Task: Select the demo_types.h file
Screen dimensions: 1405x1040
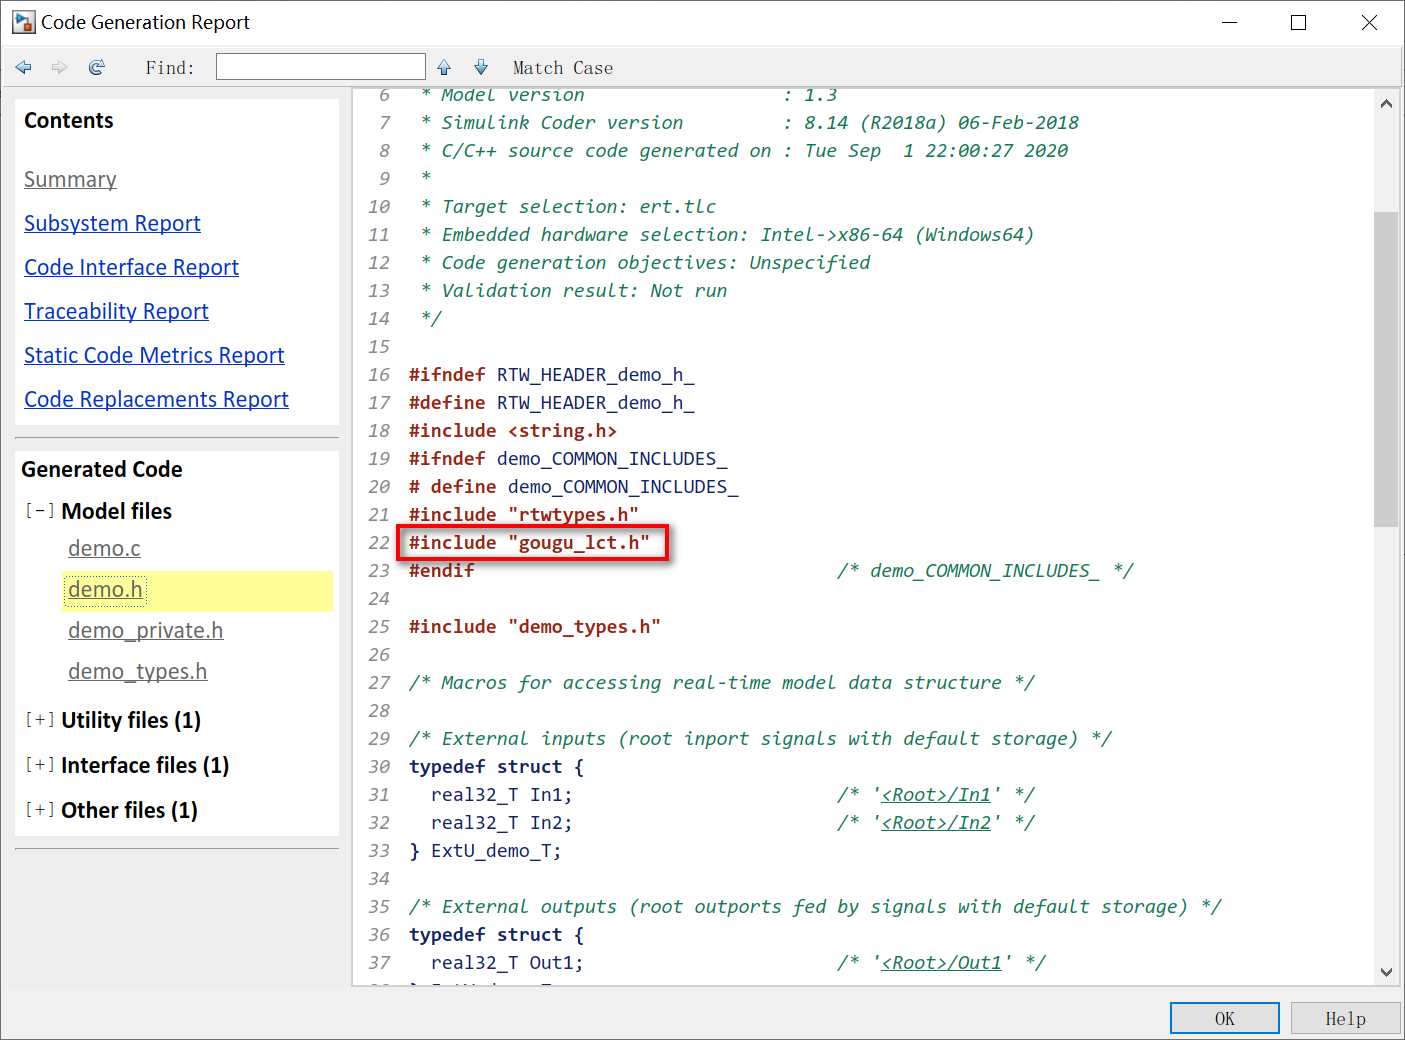Action: [x=137, y=671]
